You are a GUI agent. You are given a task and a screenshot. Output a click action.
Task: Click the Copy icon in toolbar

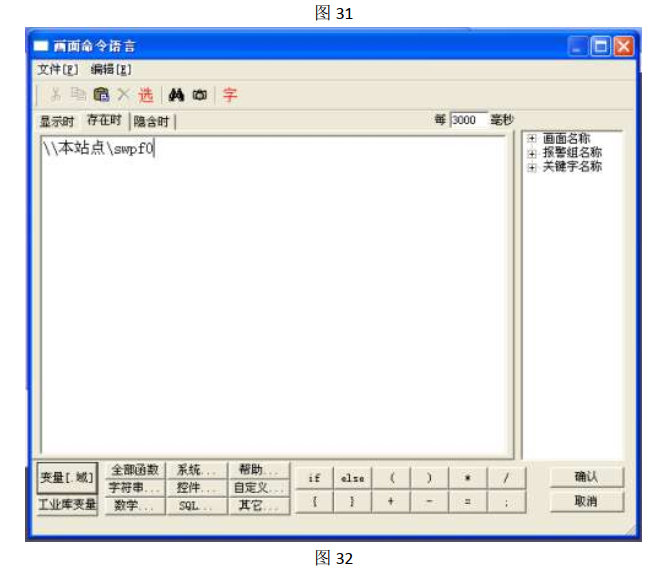coord(78,95)
